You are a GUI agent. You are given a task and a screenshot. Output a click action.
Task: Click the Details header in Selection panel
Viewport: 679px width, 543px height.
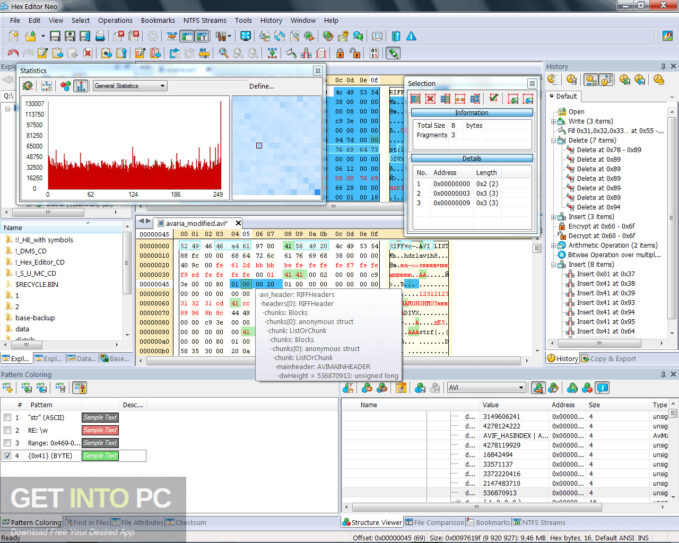(x=472, y=158)
